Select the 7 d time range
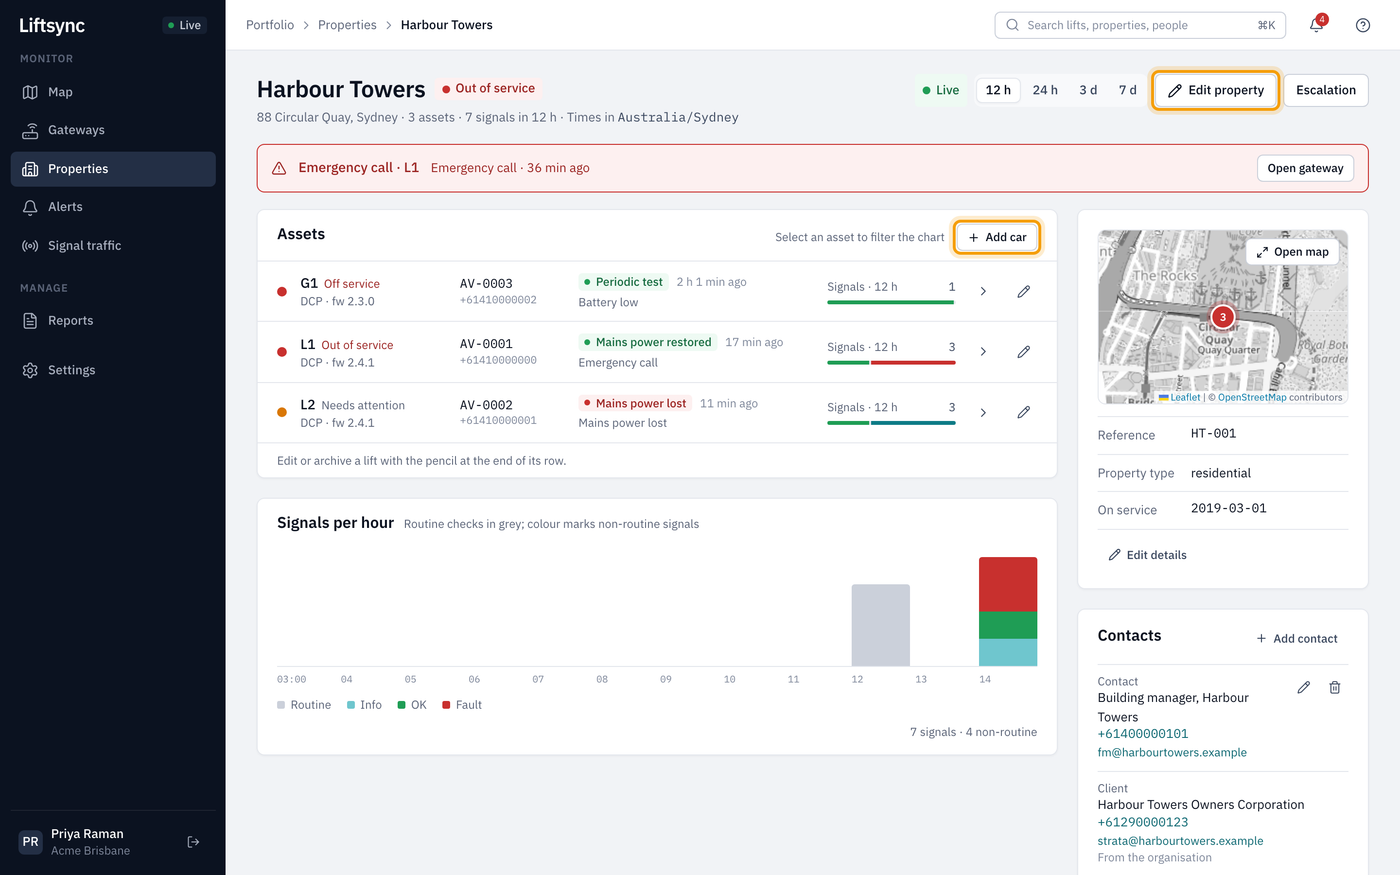The image size is (1400, 875). pos(1127,90)
